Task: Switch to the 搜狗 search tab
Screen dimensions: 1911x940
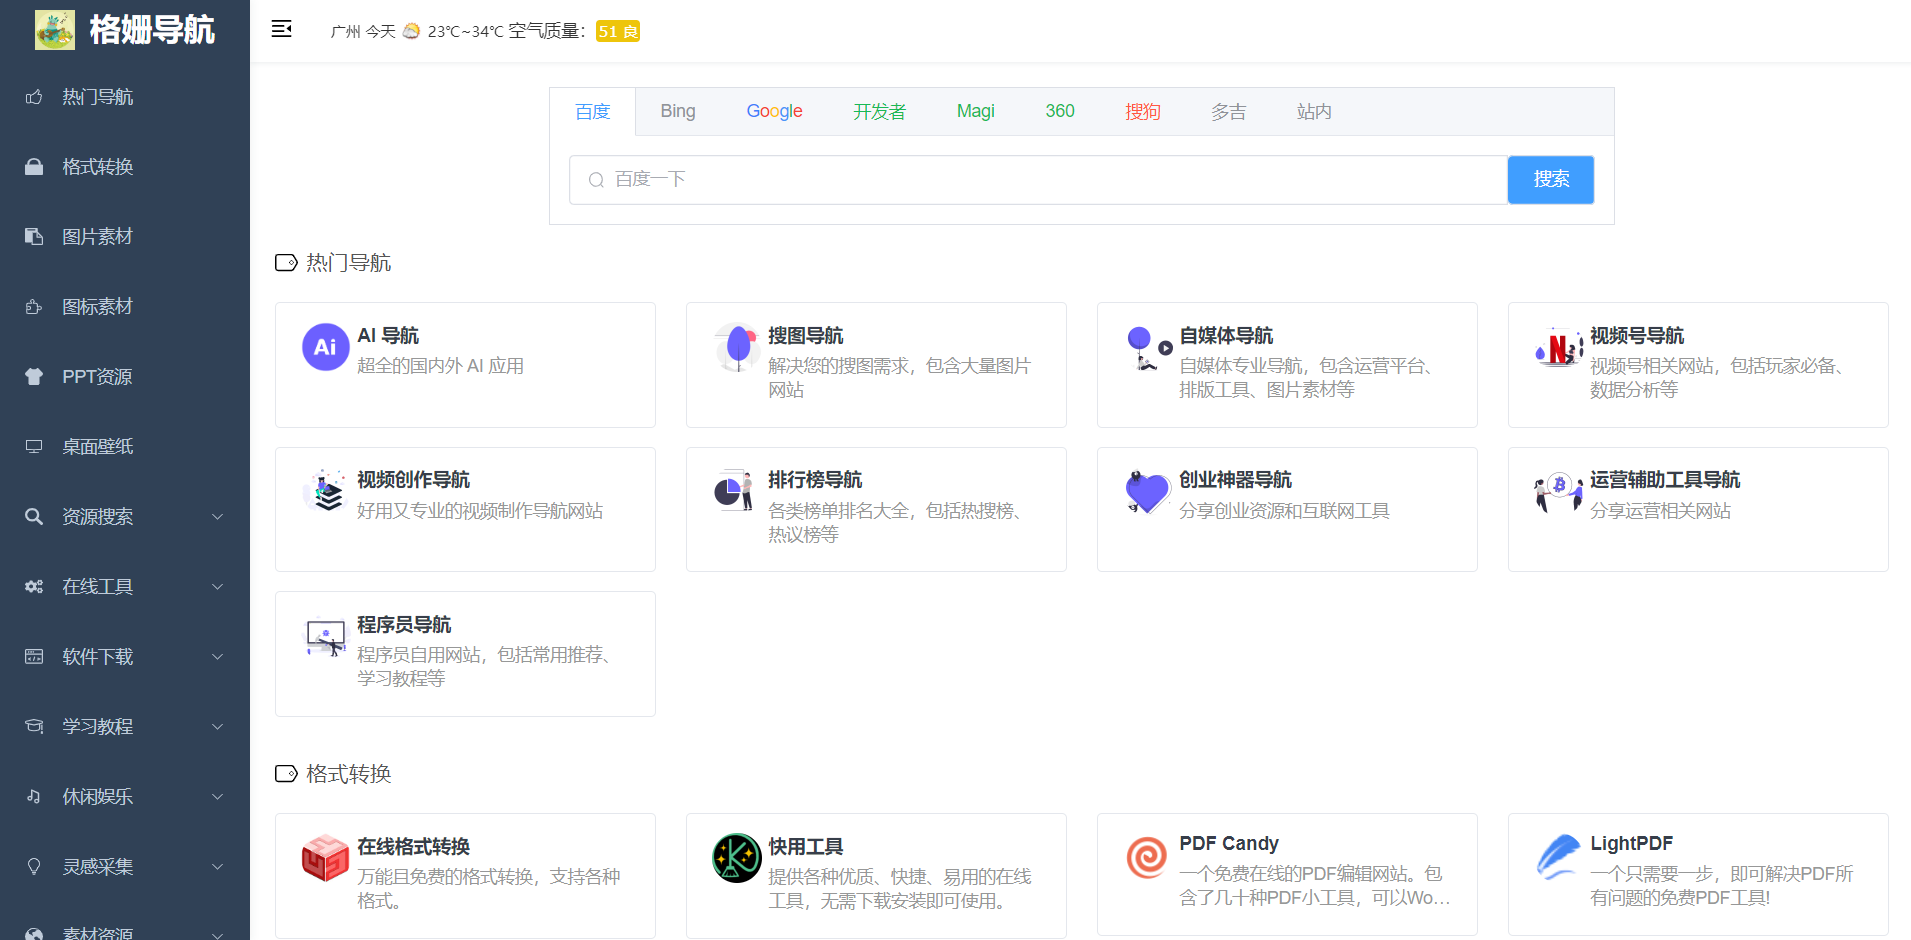Action: [x=1143, y=112]
